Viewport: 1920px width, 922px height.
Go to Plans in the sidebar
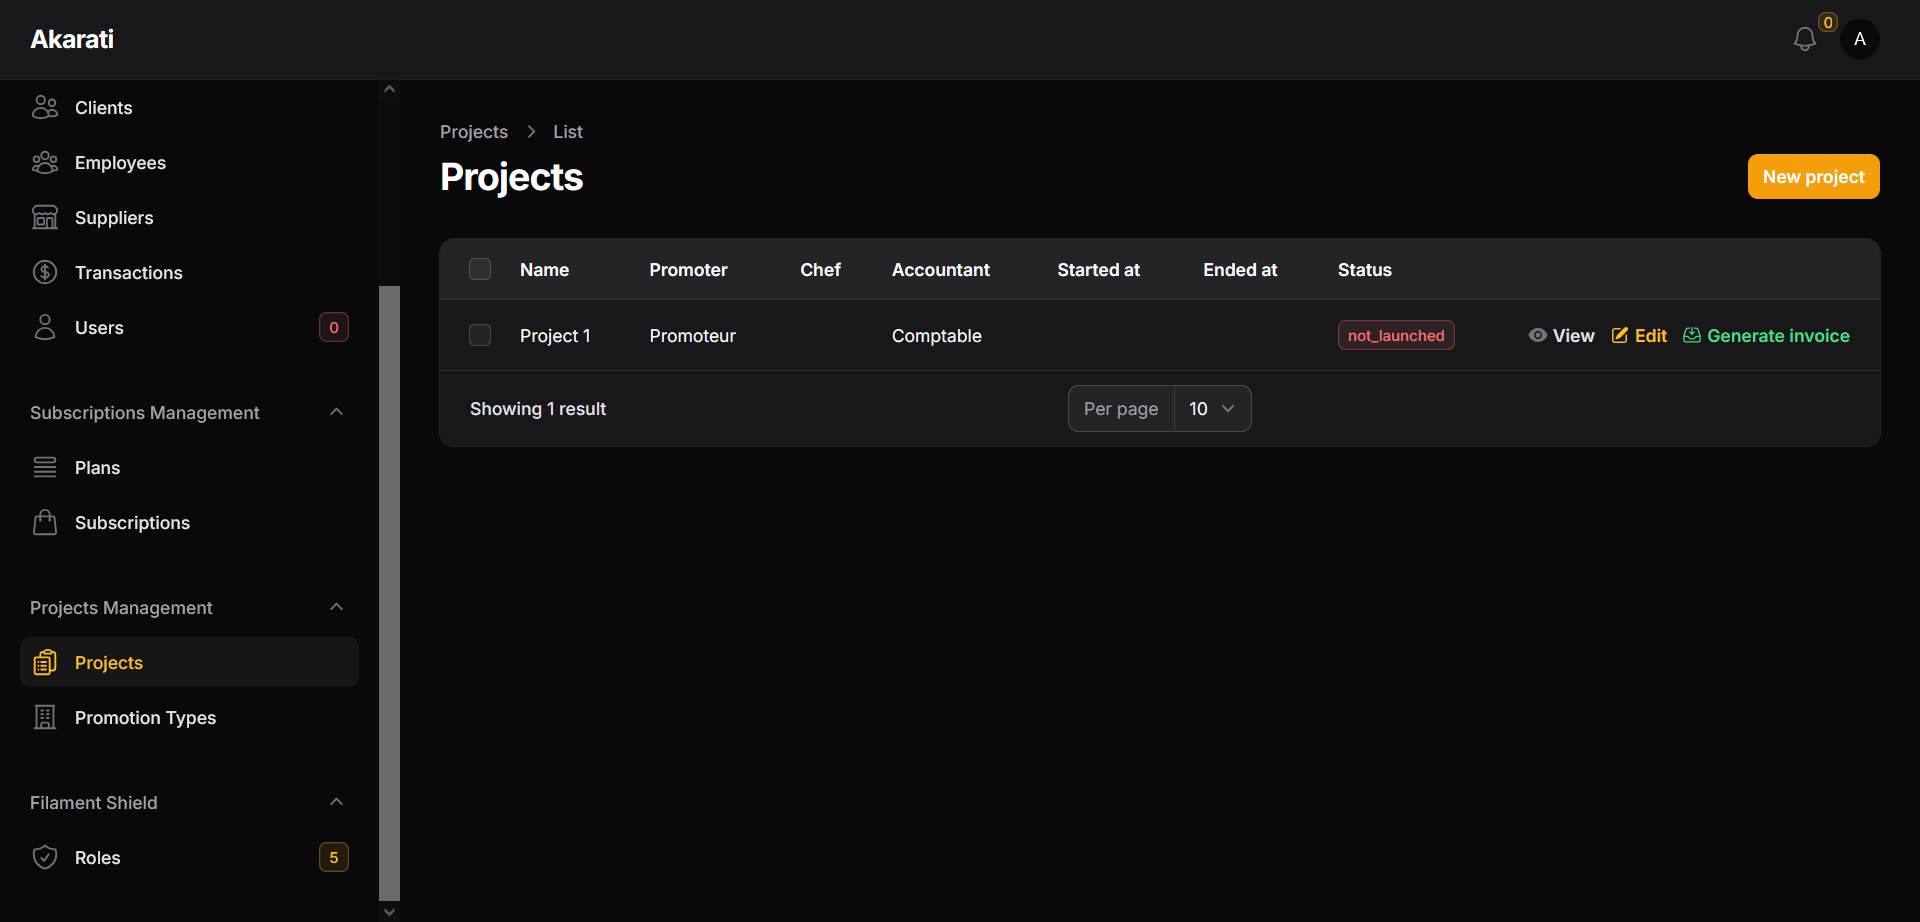[97, 467]
